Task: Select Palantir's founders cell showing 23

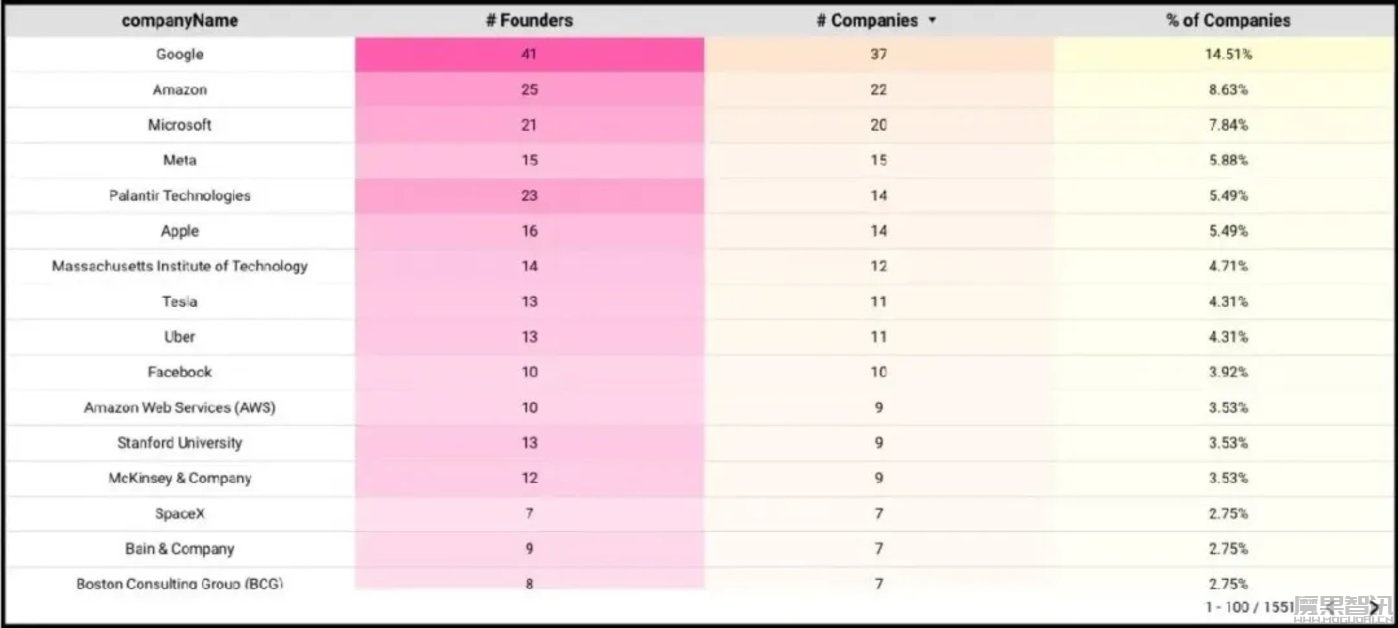Action: [529, 195]
